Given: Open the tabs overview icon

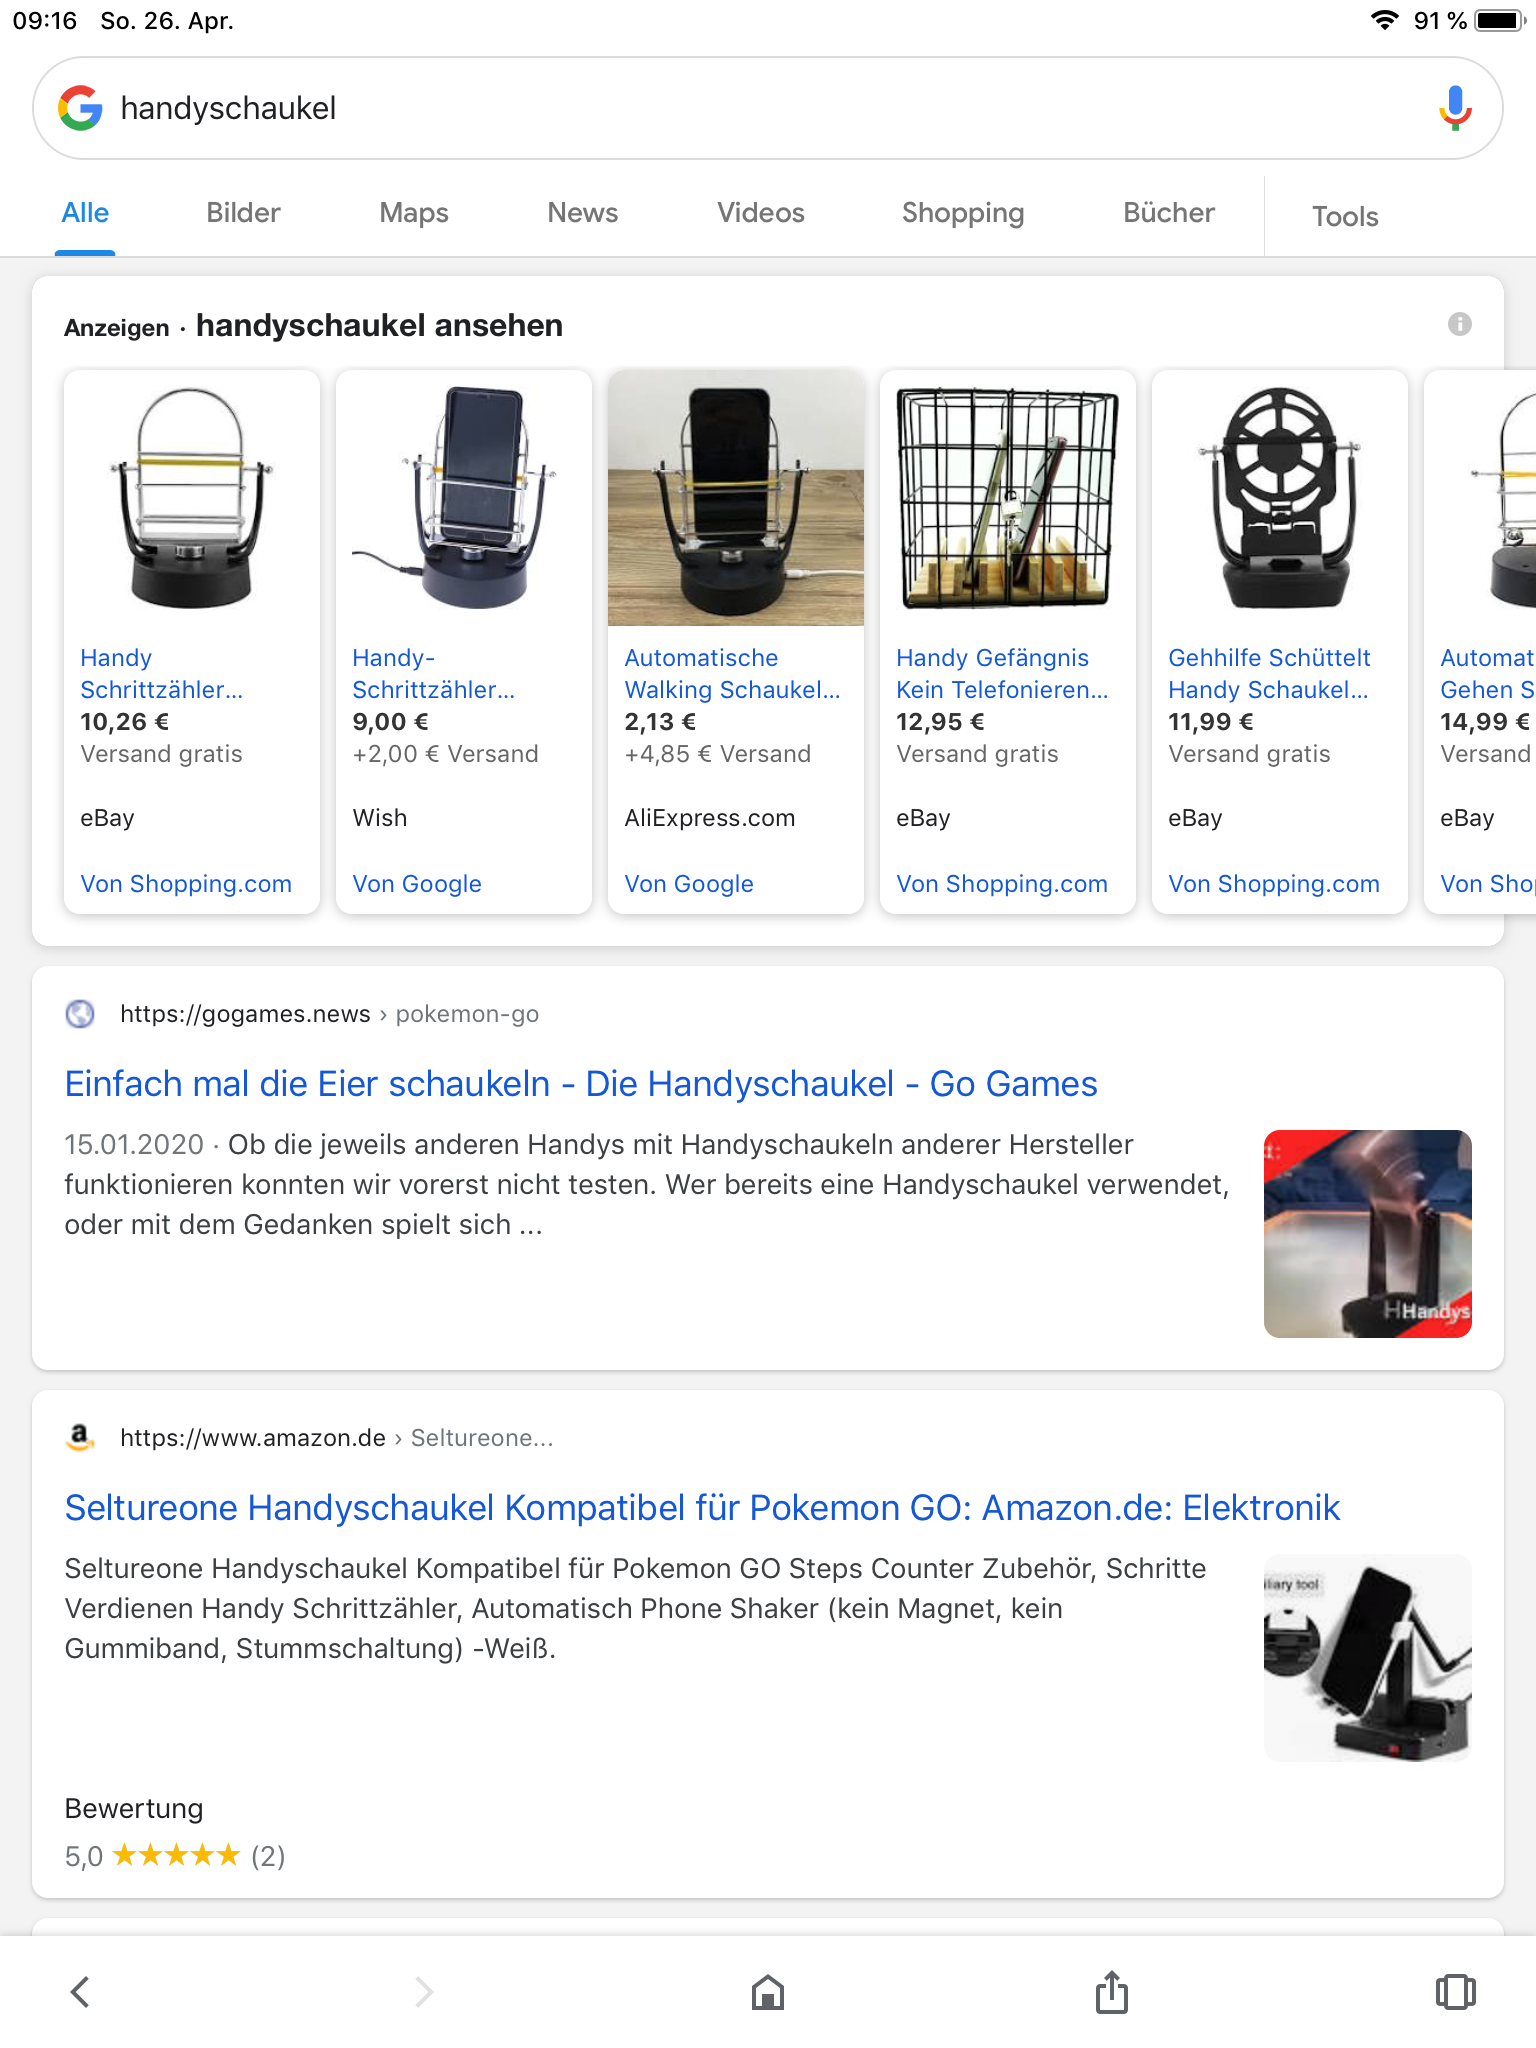Looking at the screenshot, I should (x=1455, y=1991).
